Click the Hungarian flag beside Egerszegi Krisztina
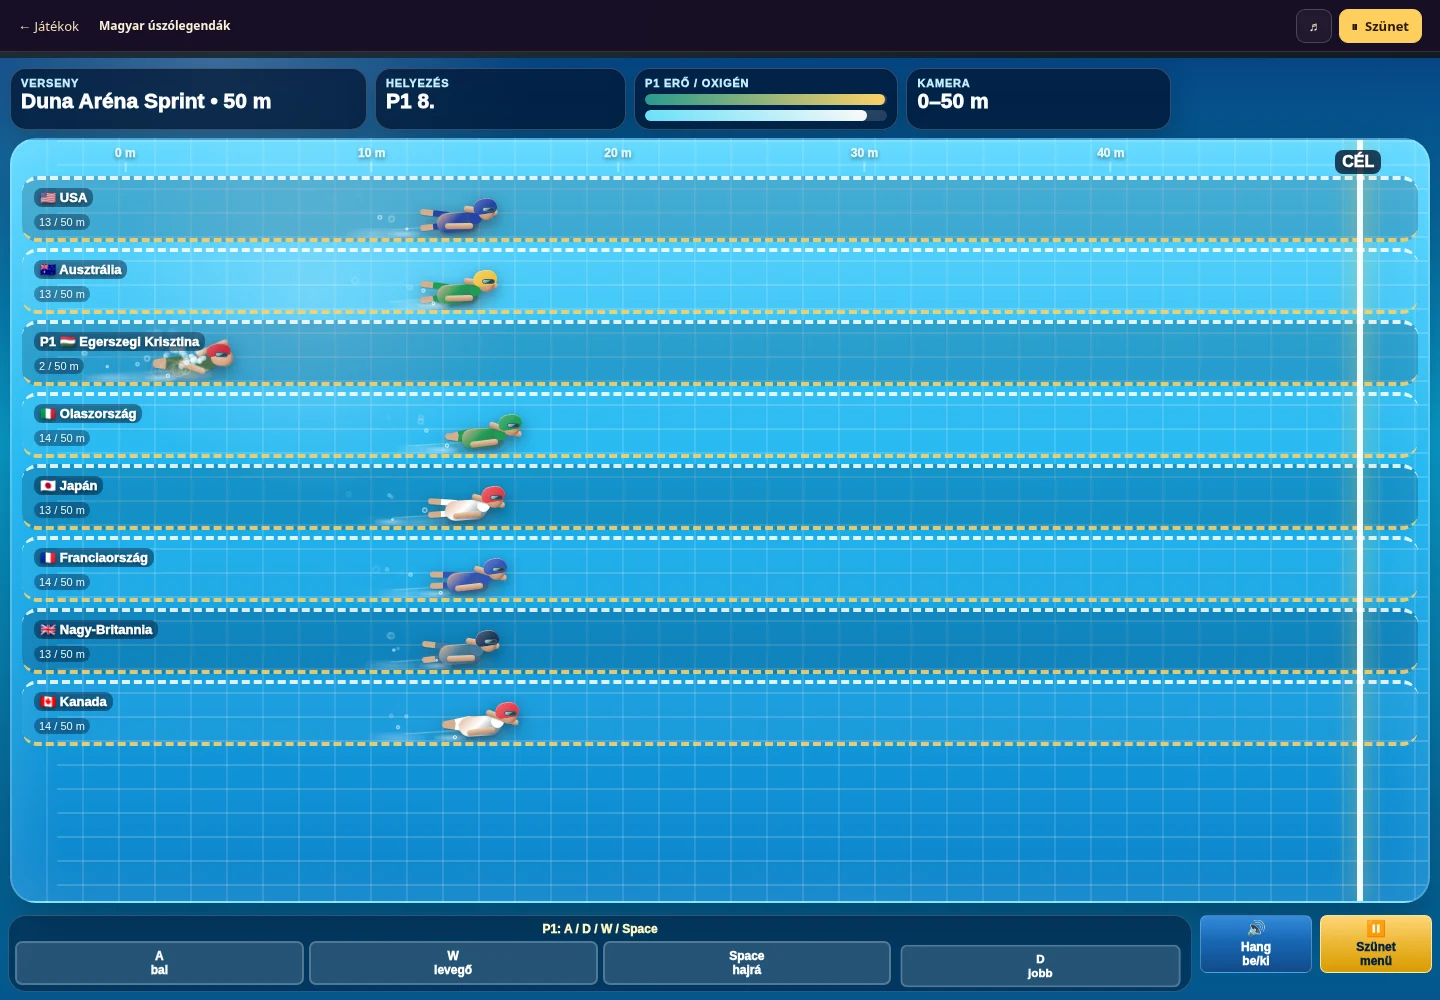Viewport: 1440px width, 1000px height. 68,342
